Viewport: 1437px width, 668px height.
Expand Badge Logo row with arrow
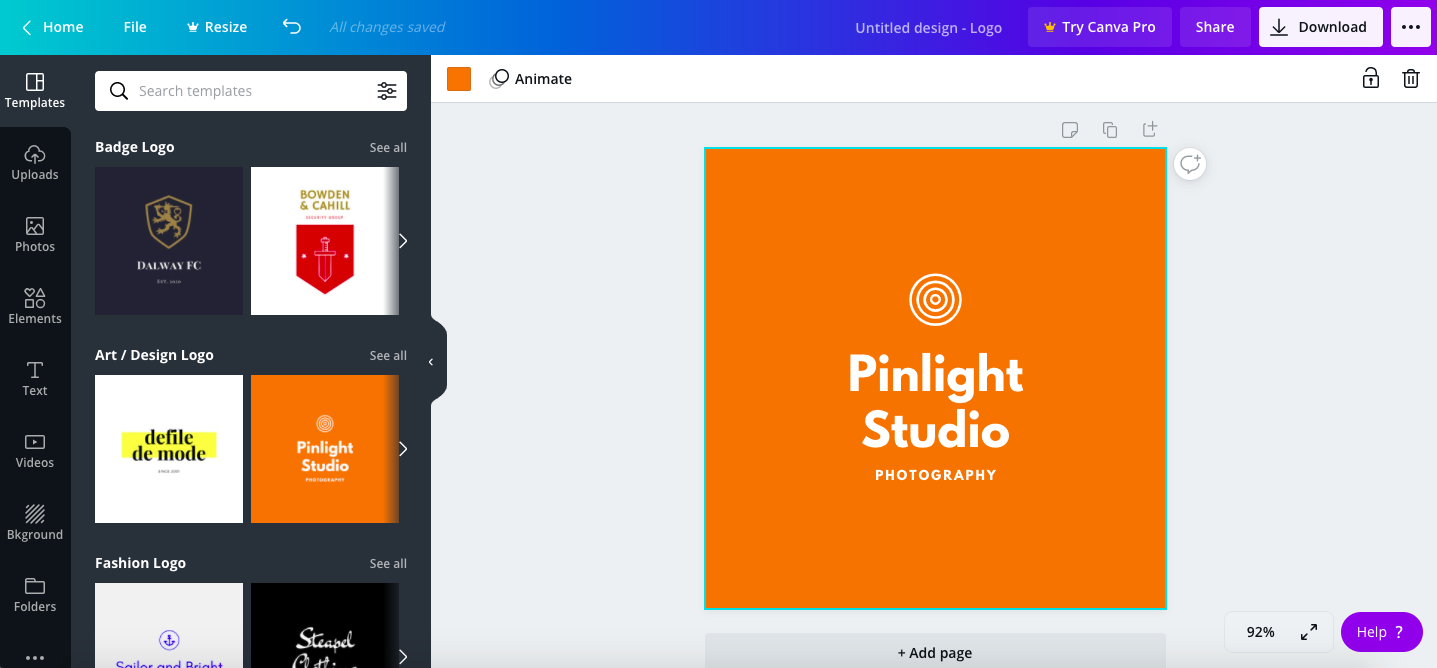[403, 241]
